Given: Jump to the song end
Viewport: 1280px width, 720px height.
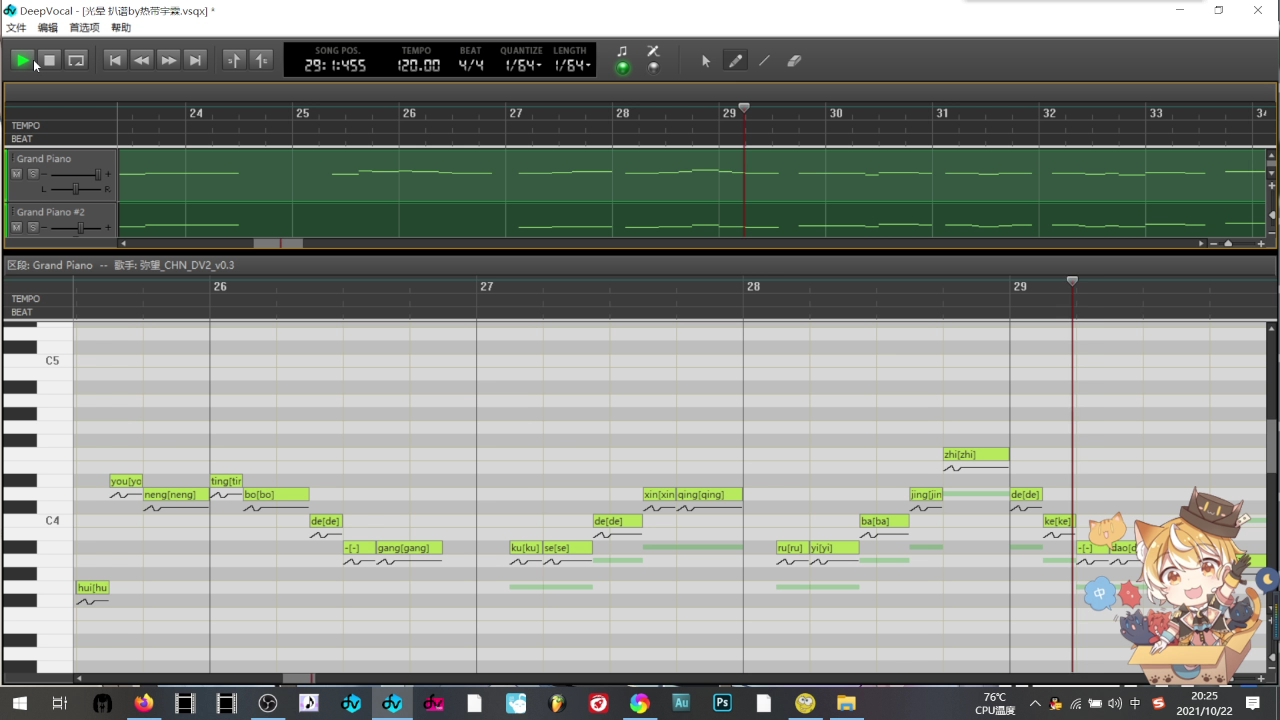Looking at the screenshot, I should point(196,61).
